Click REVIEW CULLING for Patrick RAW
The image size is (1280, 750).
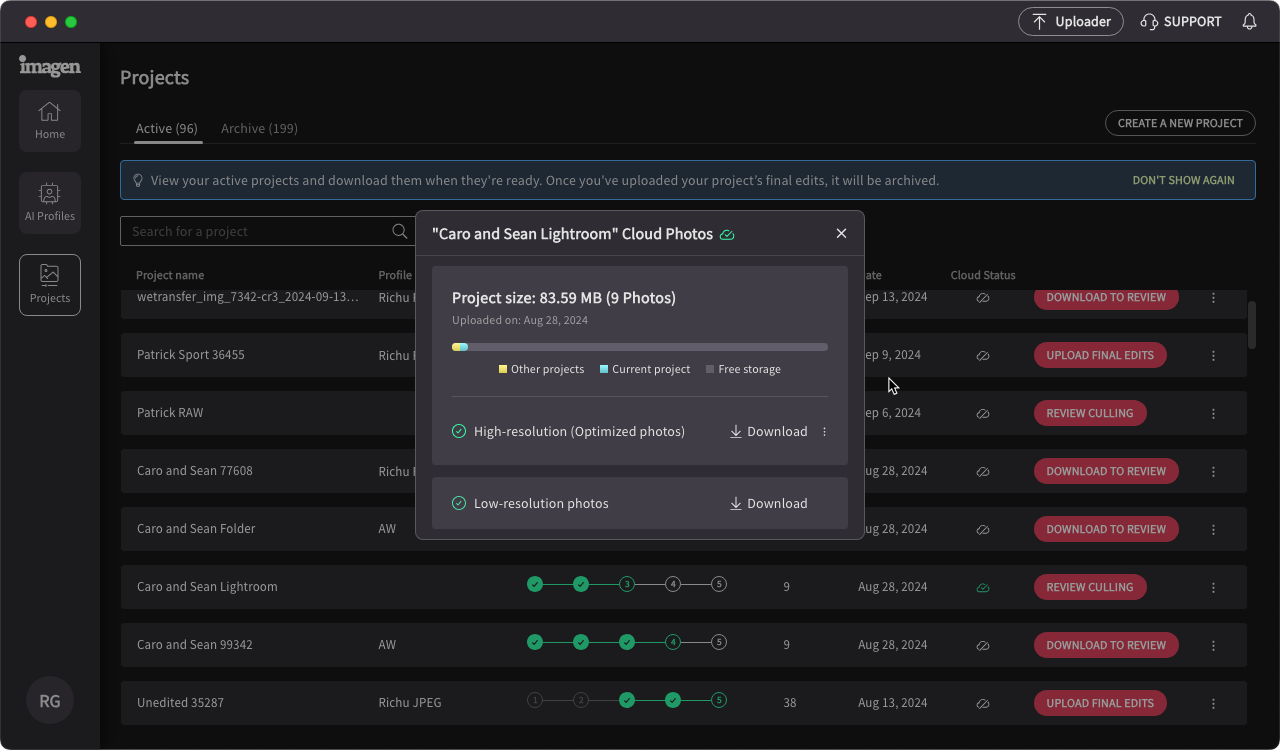tap(1090, 413)
